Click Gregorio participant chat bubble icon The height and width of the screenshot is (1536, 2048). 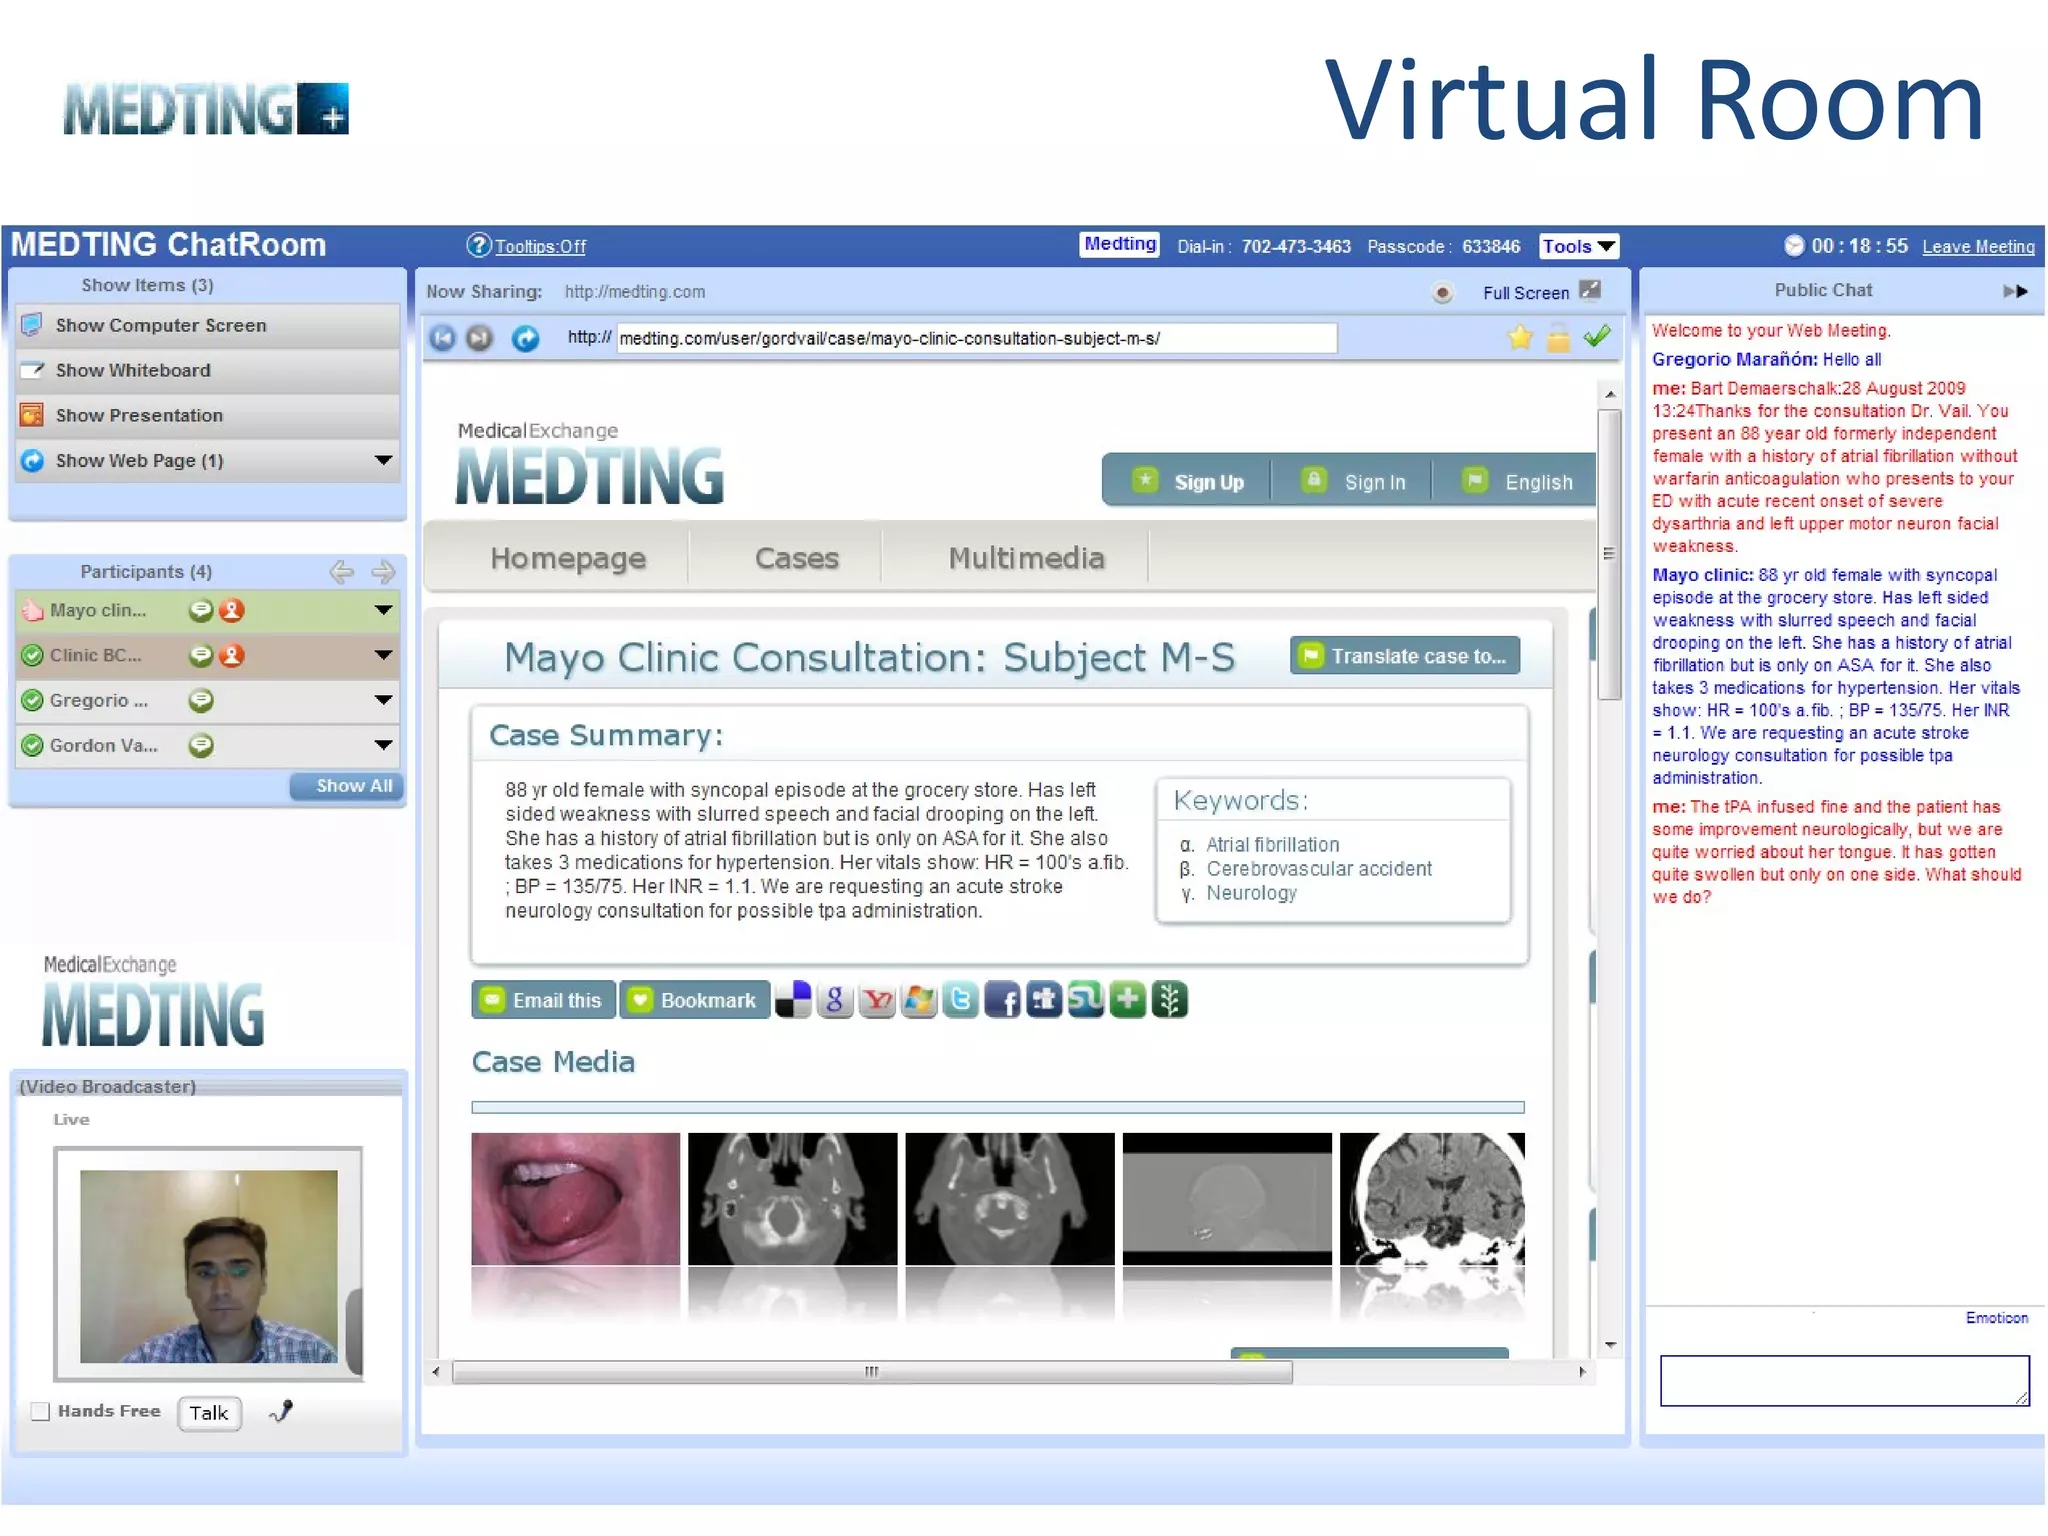point(201,700)
